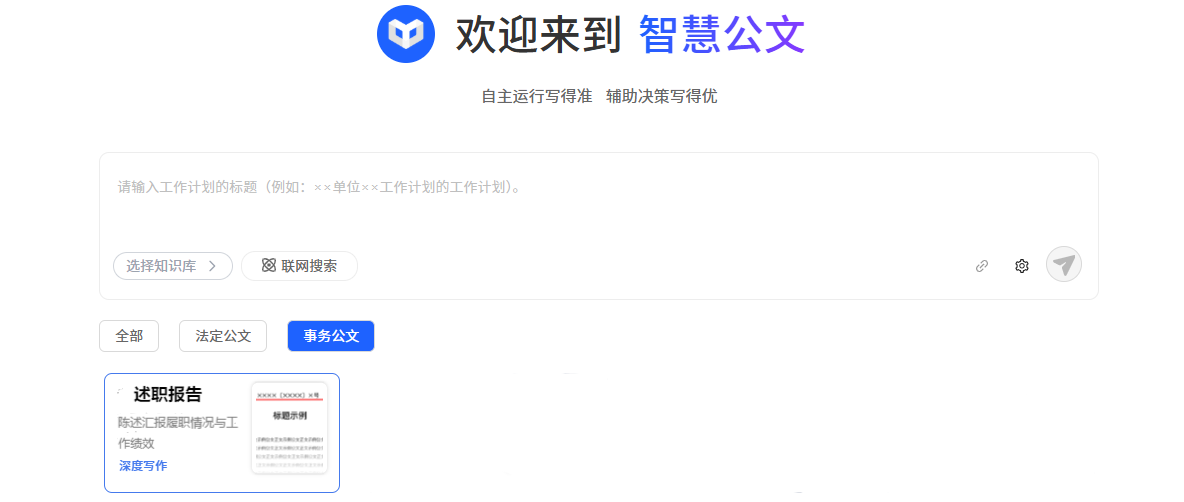Switch to the 全部 category tab
The image size is (1184, 502).
click(129, 336)
